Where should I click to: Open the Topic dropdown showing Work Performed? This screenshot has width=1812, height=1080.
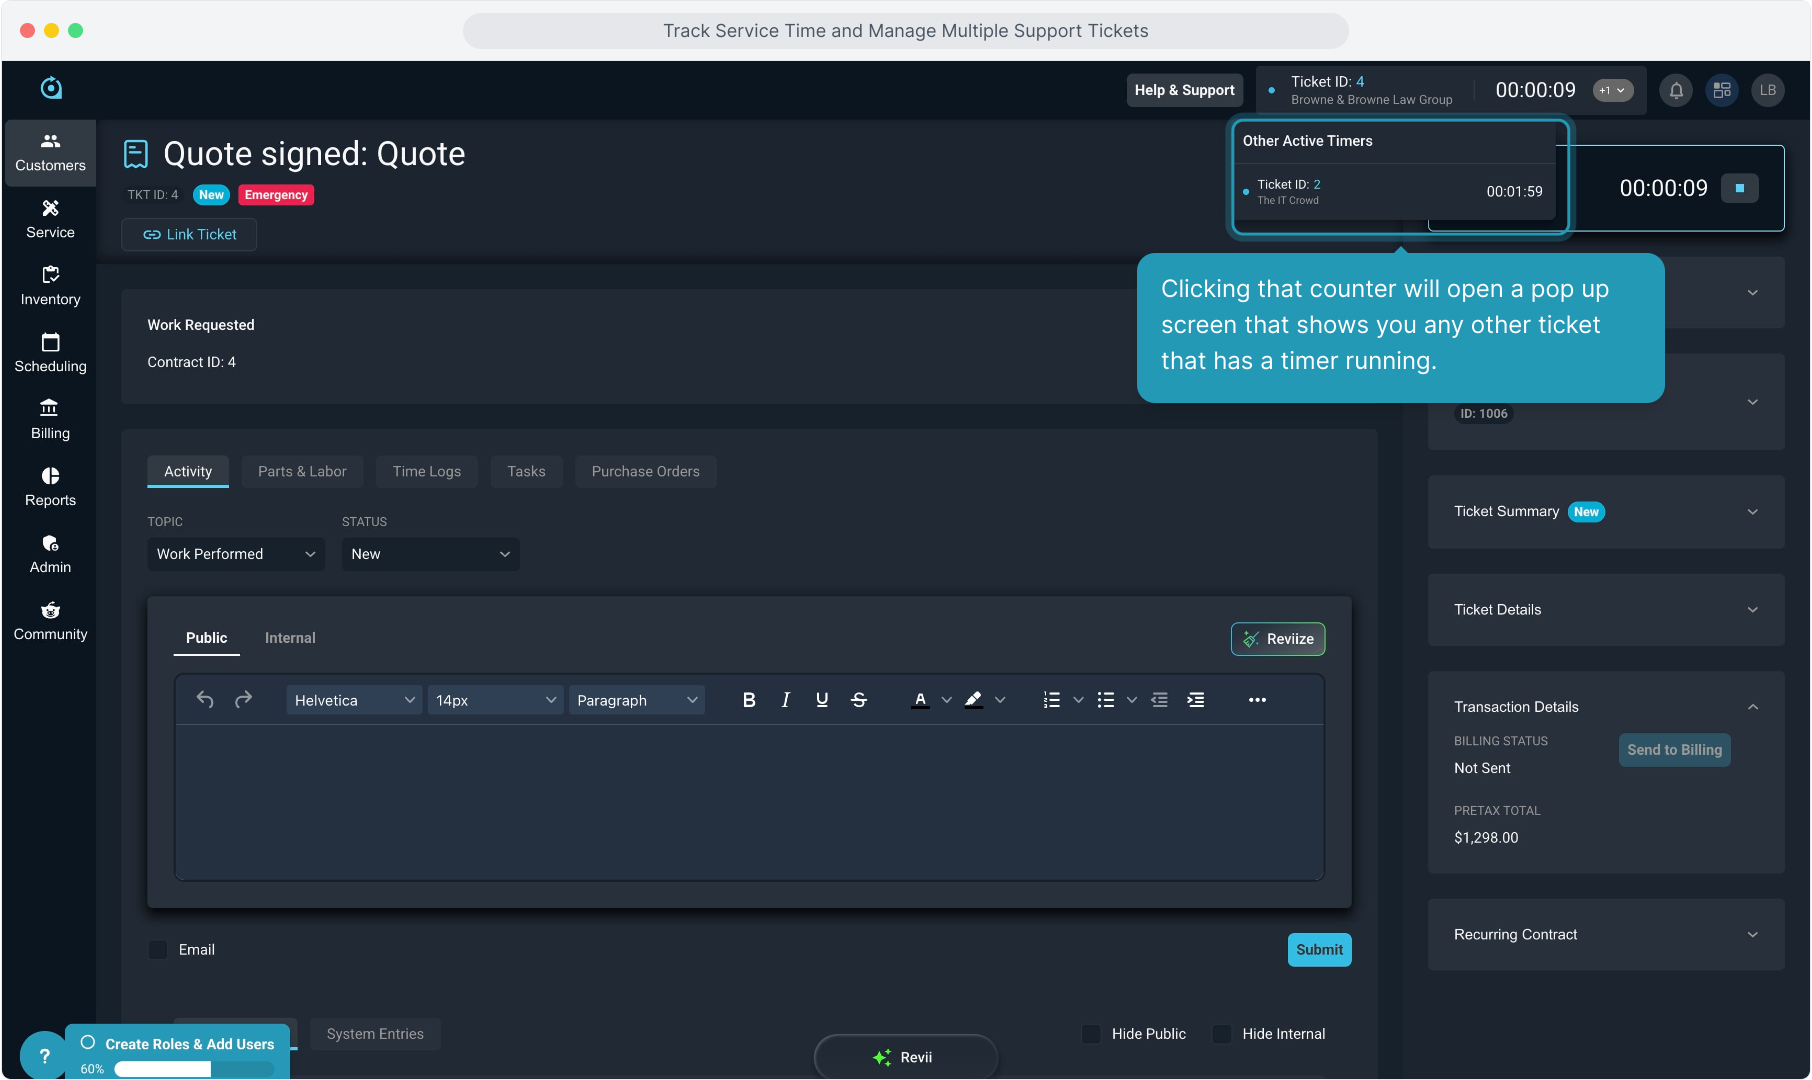(235, 554)
